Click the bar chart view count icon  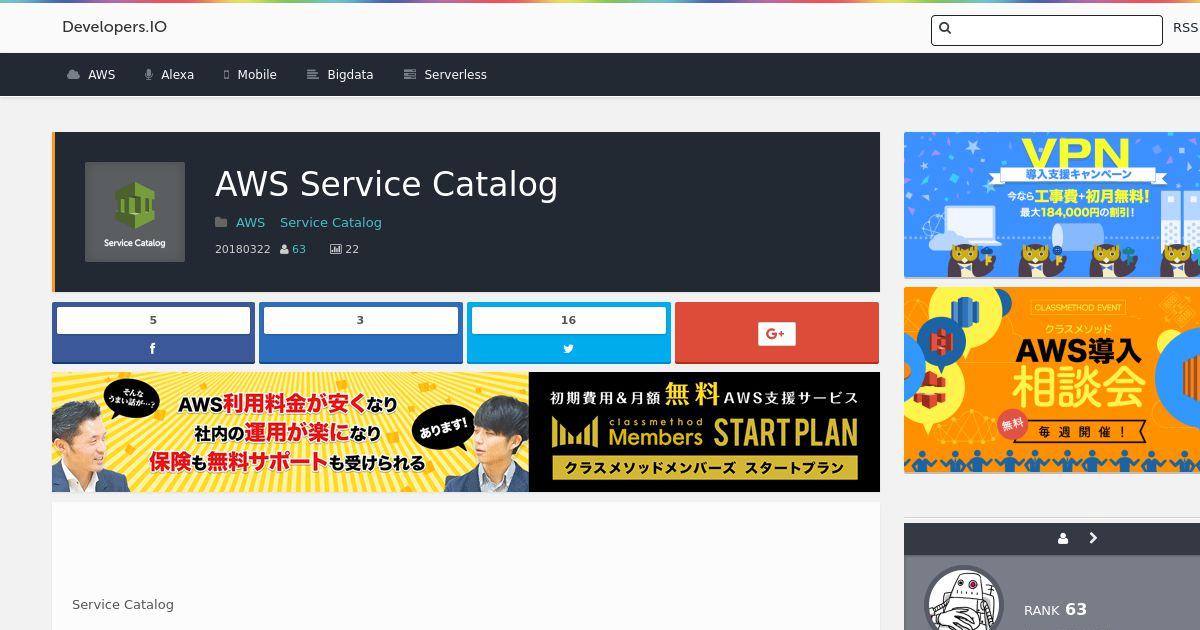point(335,250)
